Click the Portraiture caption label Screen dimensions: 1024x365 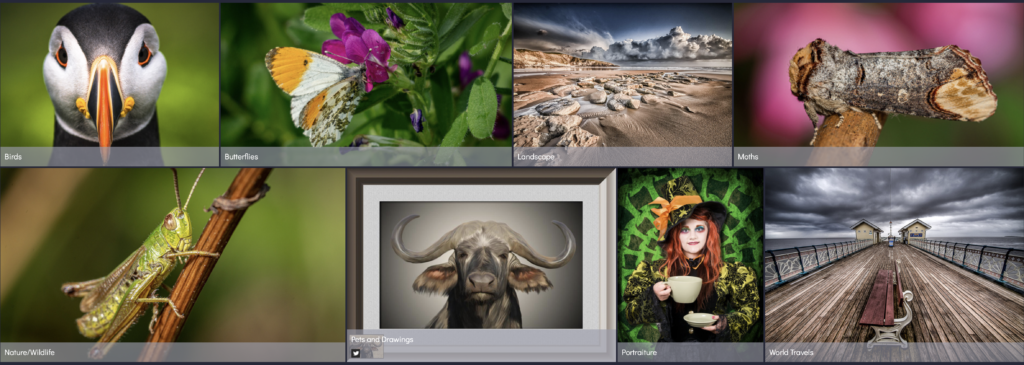(638, 353)
